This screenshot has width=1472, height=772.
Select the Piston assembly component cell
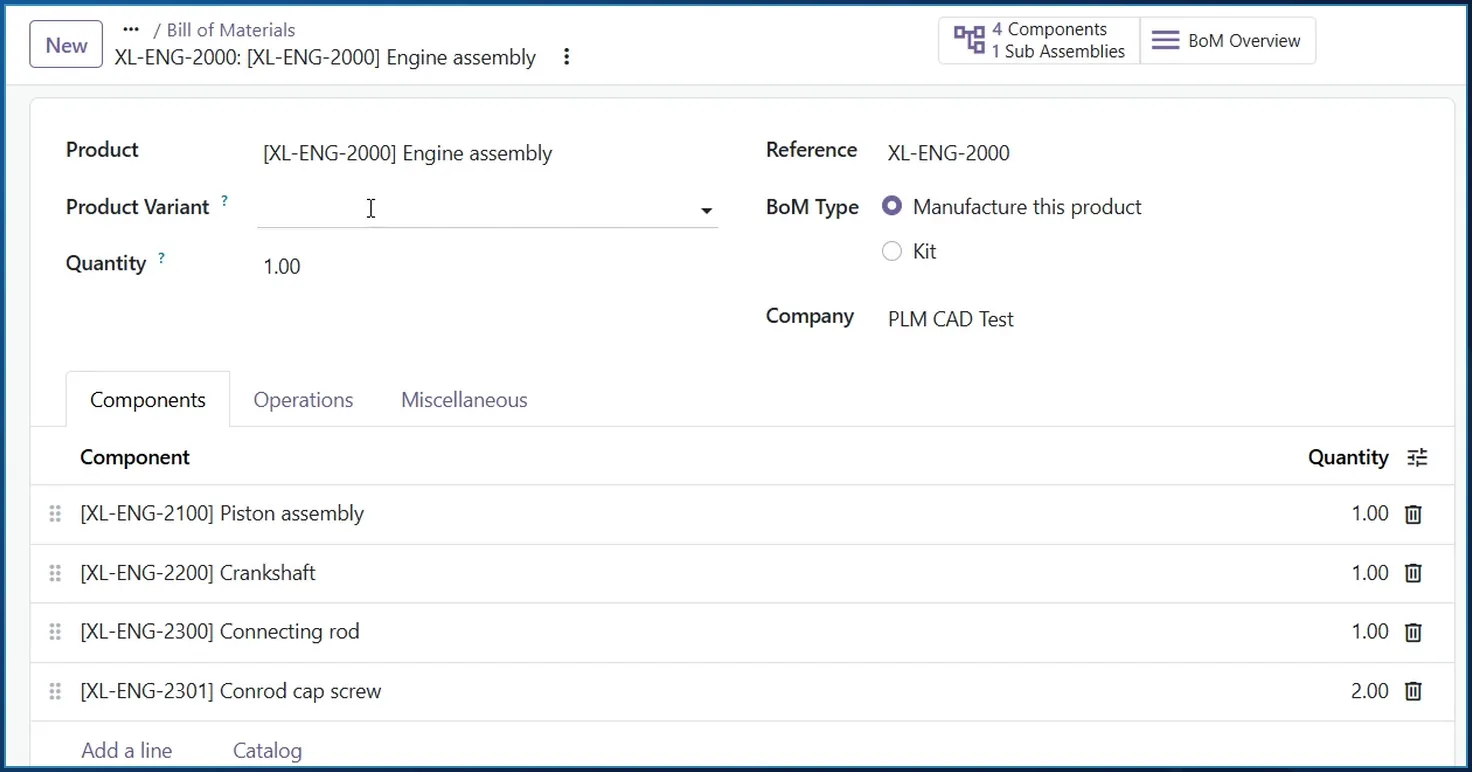pos(222,514)
